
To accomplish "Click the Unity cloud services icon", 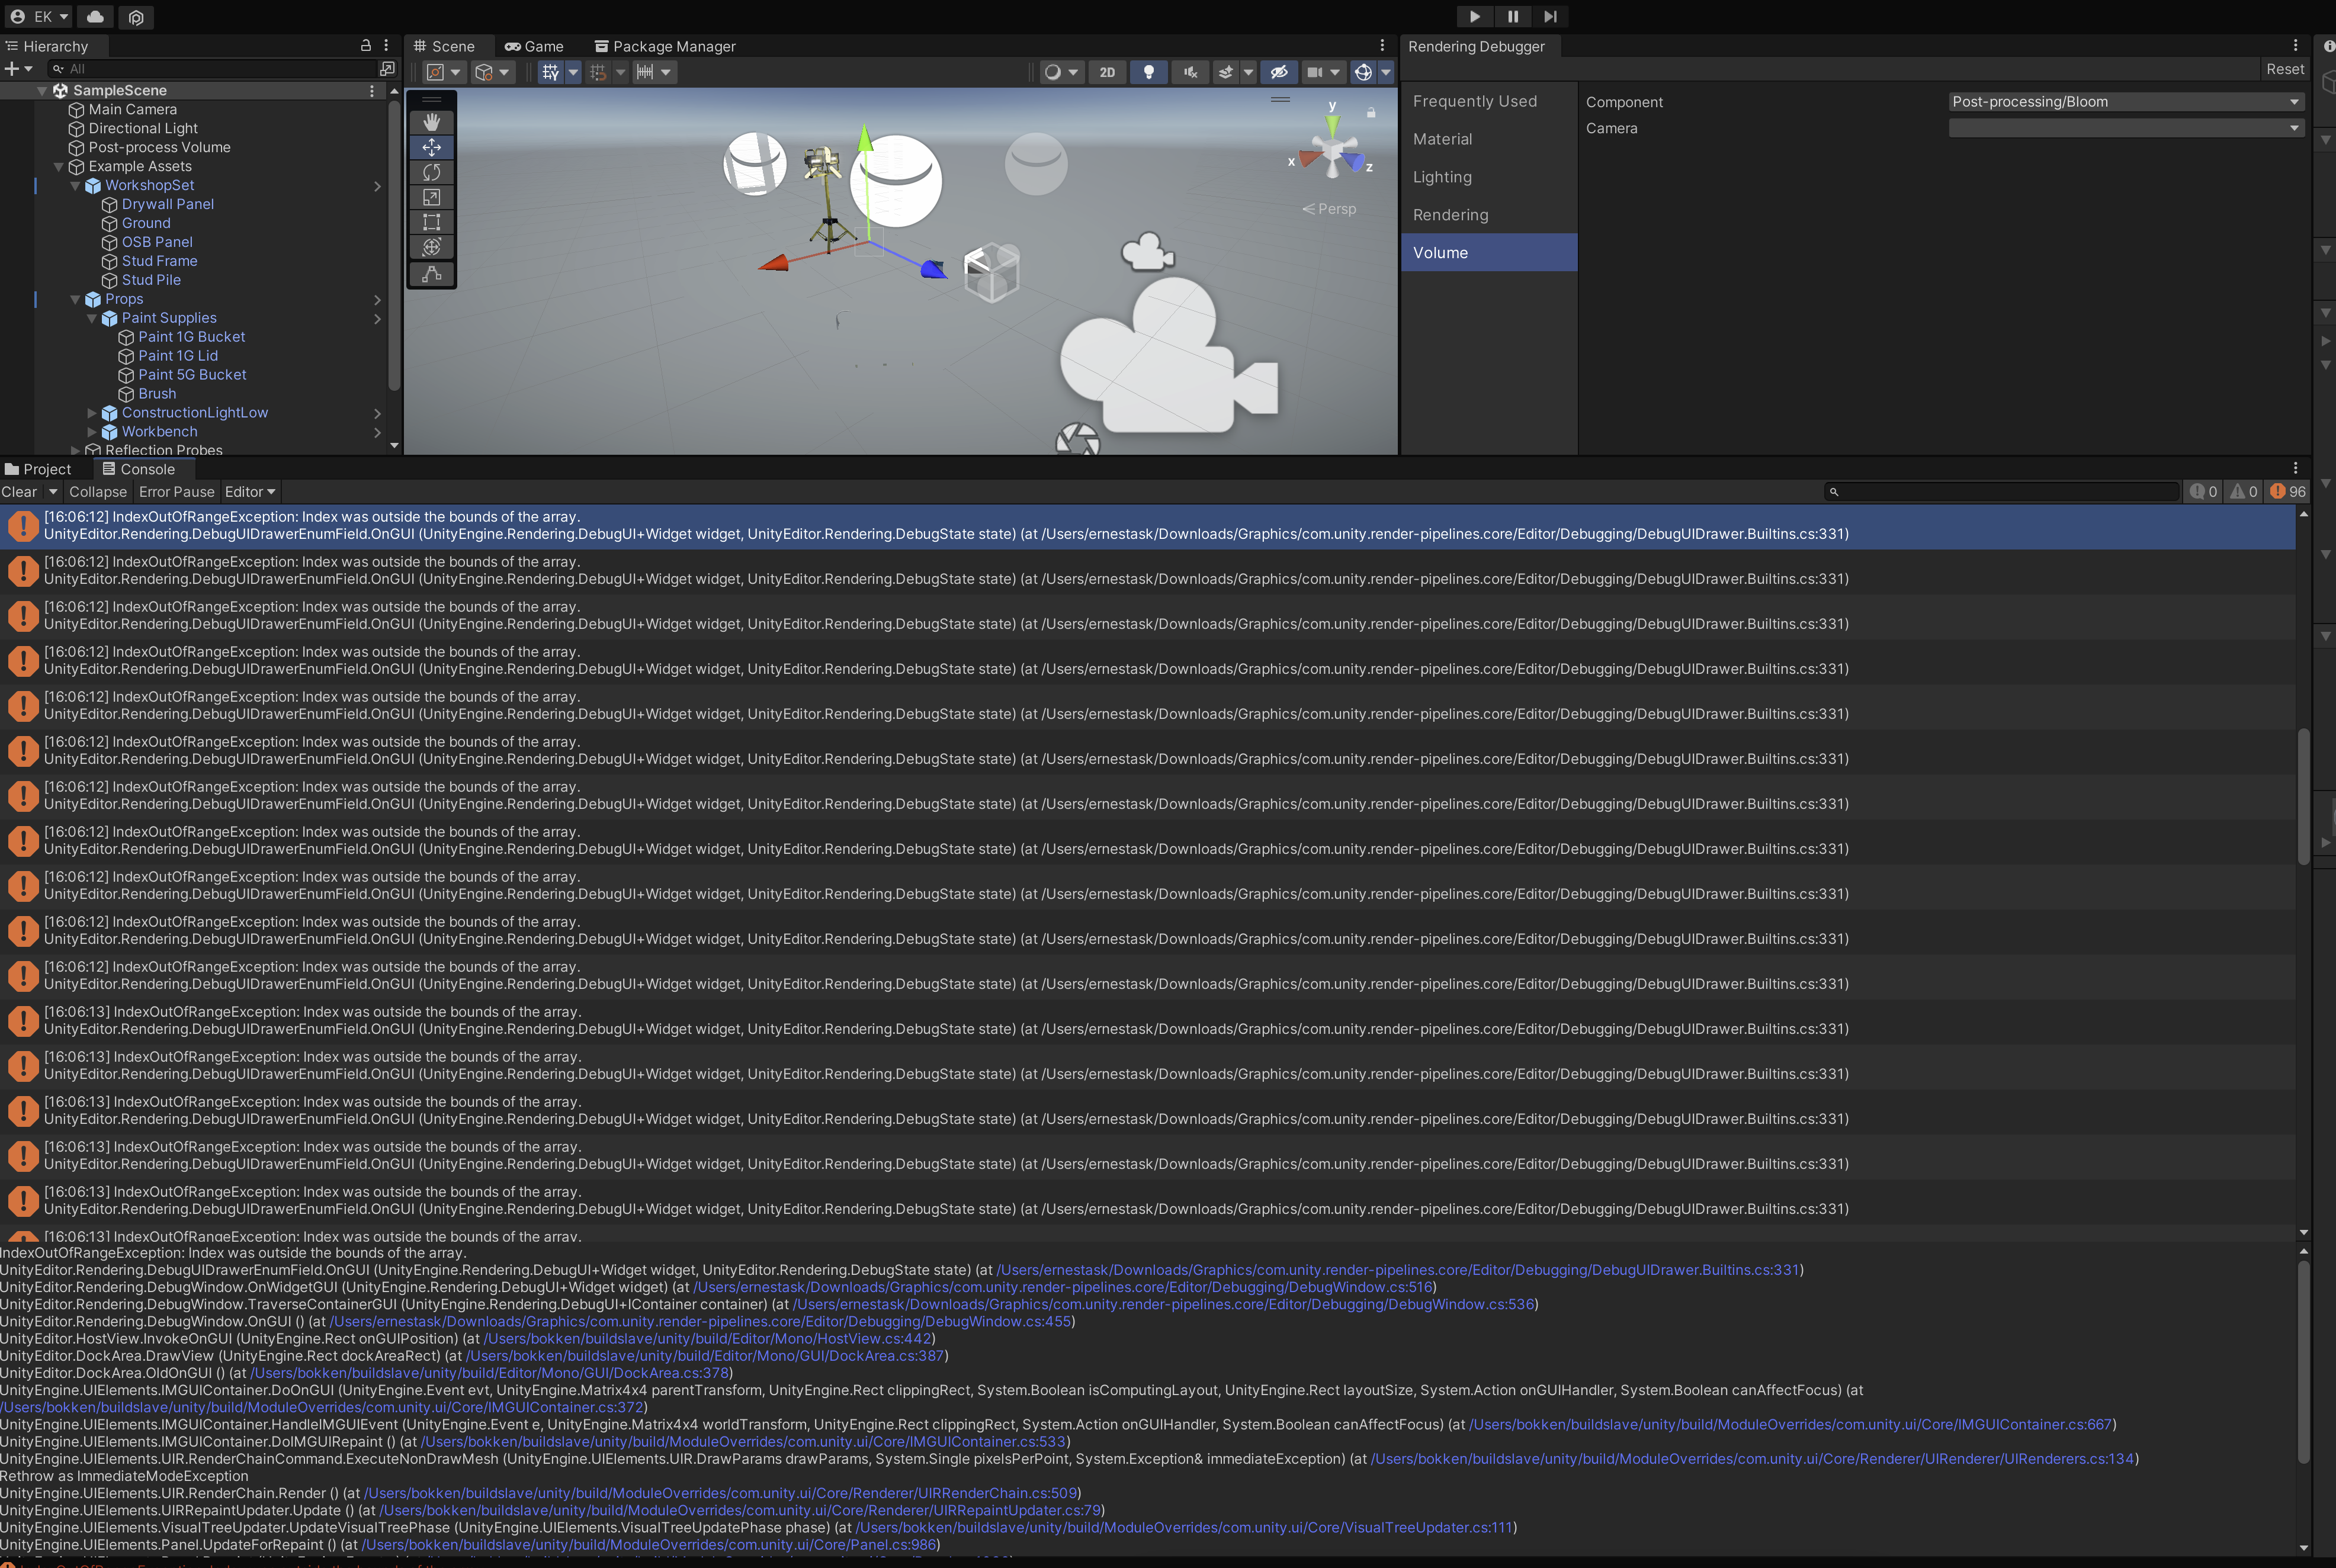I will pos(95,17).
